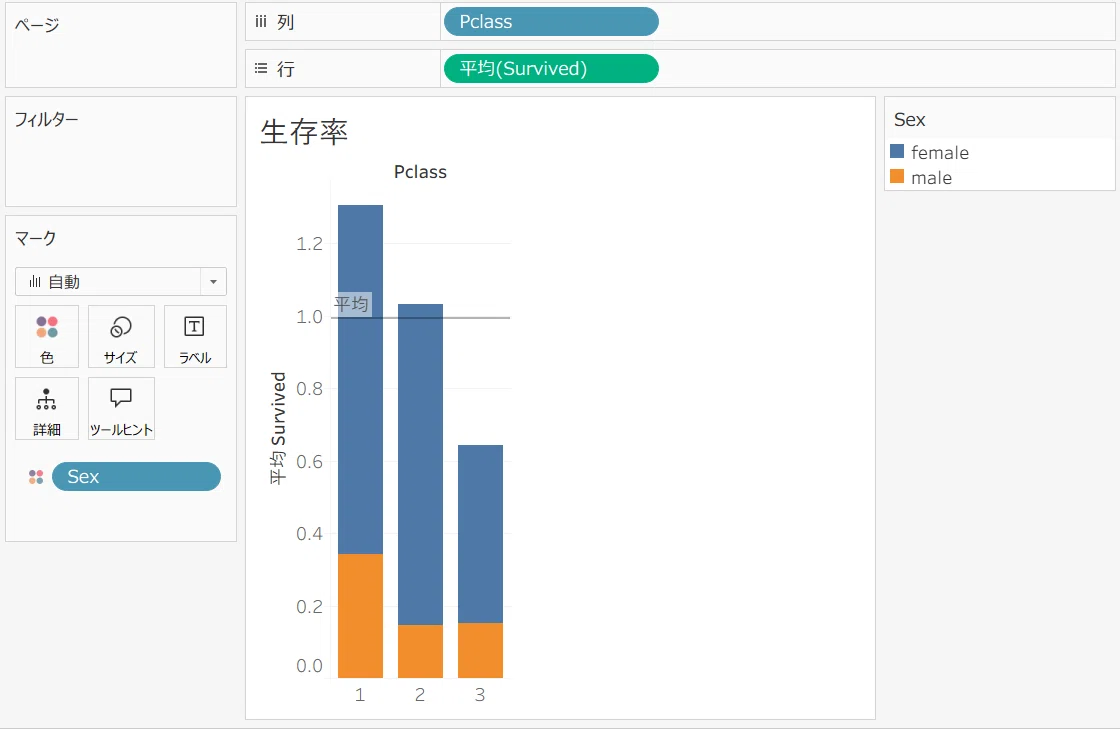This screenshot has width=1120, height=729.
Task: Click the male orange bar segment for Pclass 3
Action: 480,650
